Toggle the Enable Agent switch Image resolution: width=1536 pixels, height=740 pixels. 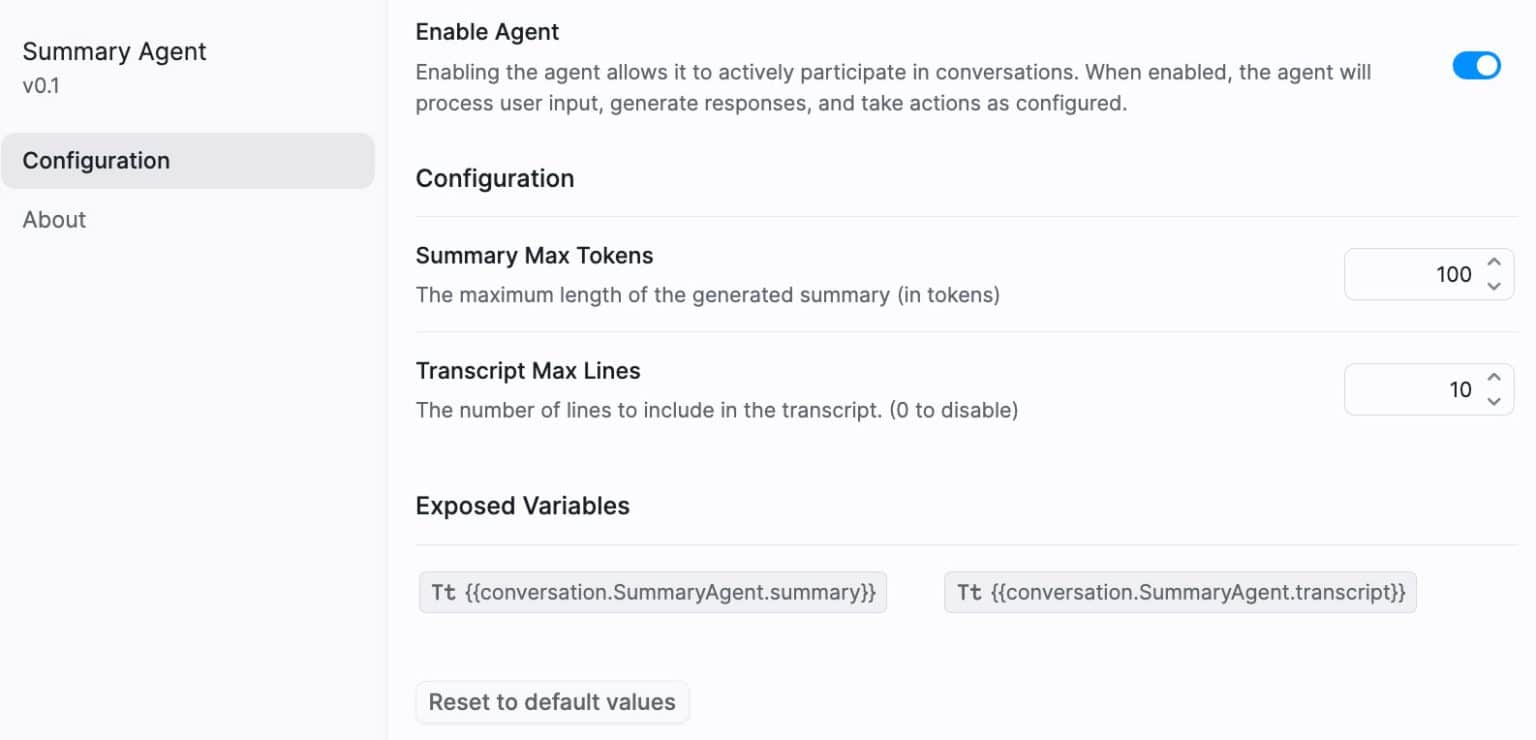point(1476,66)
